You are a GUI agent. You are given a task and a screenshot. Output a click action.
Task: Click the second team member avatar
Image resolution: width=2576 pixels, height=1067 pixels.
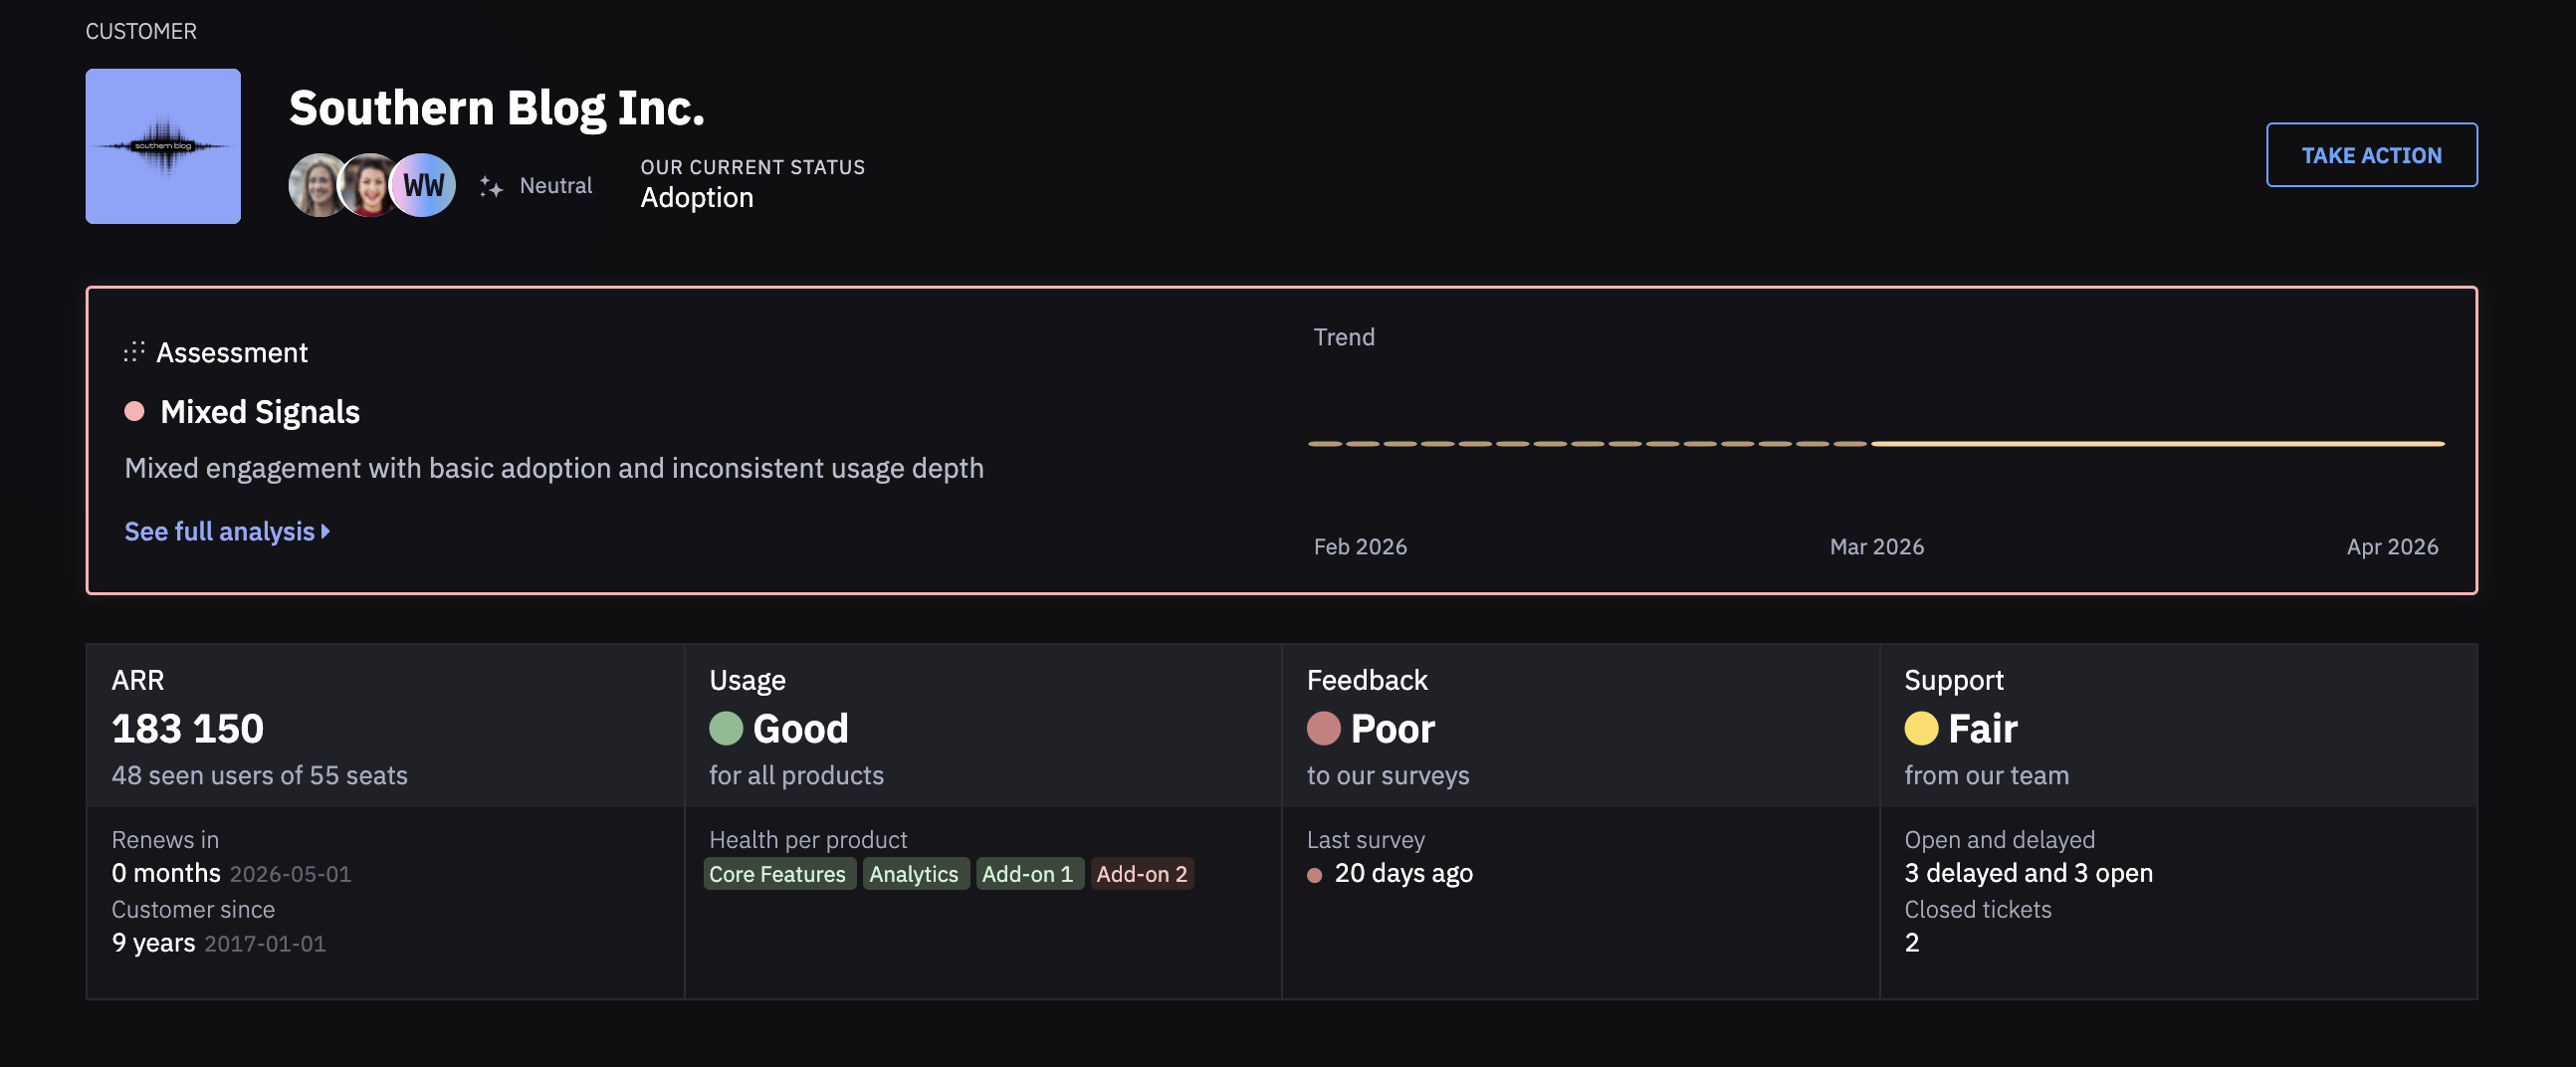point(368,185)
